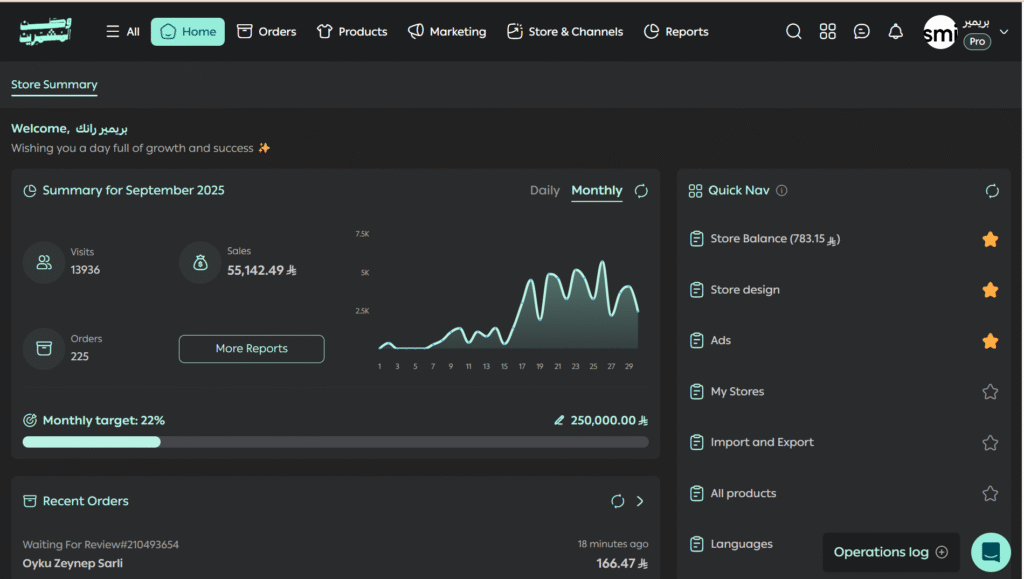Star the Import and Export shortcut

(990, 443)
